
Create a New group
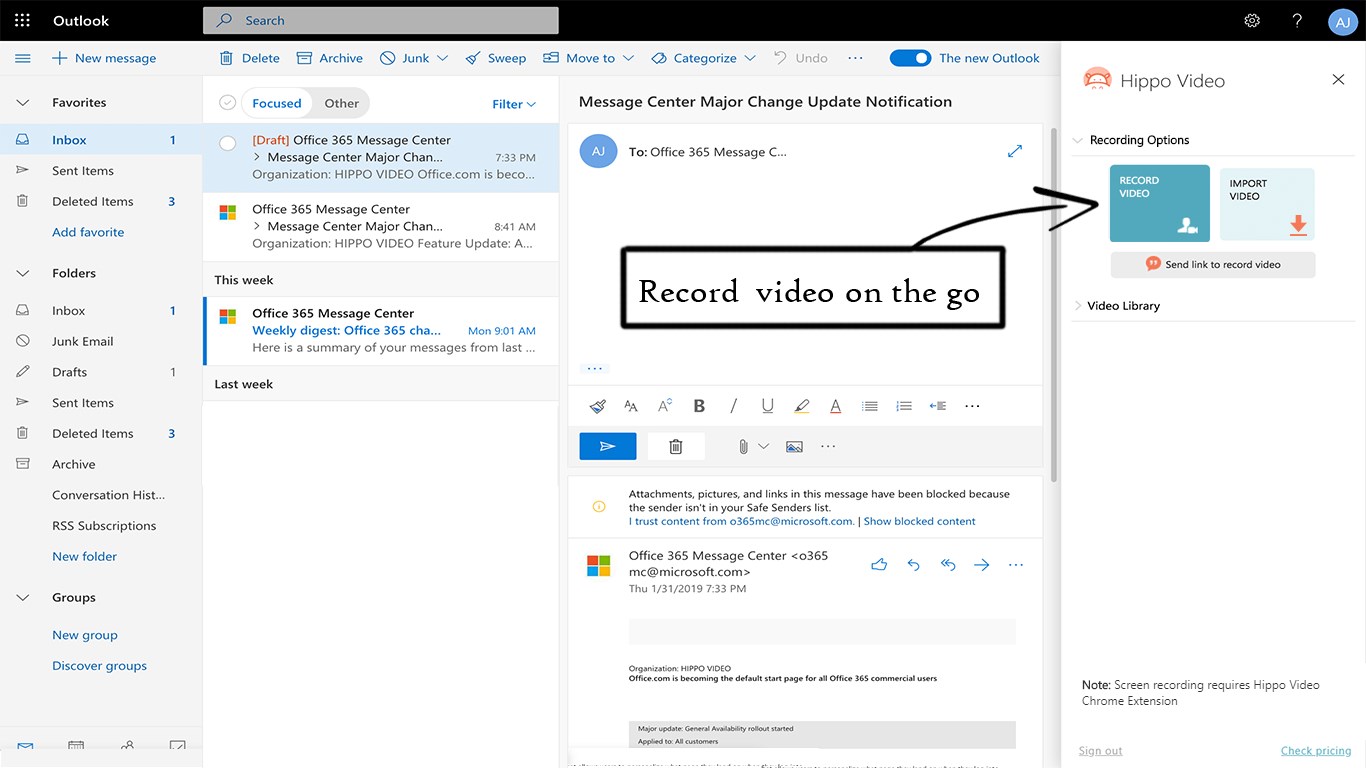(85, 635)
